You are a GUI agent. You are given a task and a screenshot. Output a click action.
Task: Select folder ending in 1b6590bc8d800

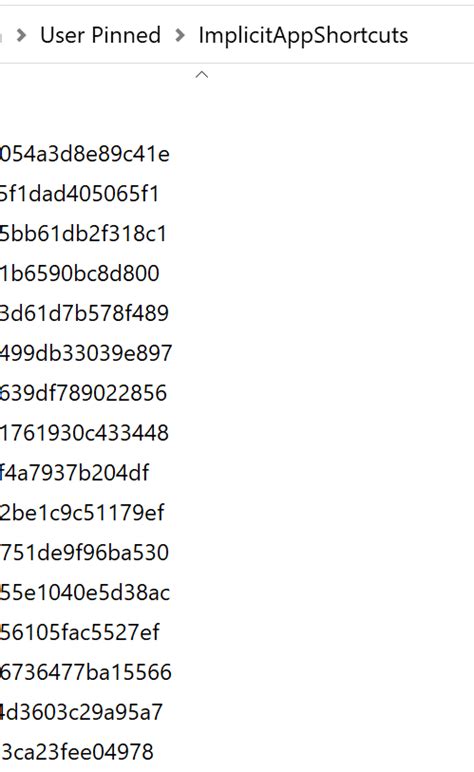click(x=80, y=274)
